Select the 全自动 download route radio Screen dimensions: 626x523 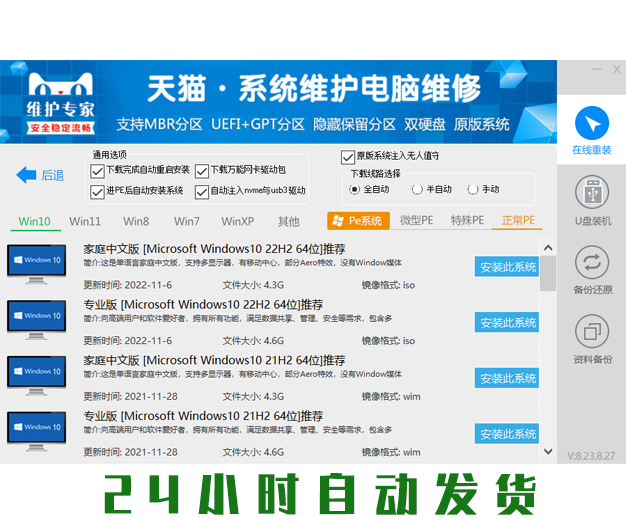(x=354, y=190)
